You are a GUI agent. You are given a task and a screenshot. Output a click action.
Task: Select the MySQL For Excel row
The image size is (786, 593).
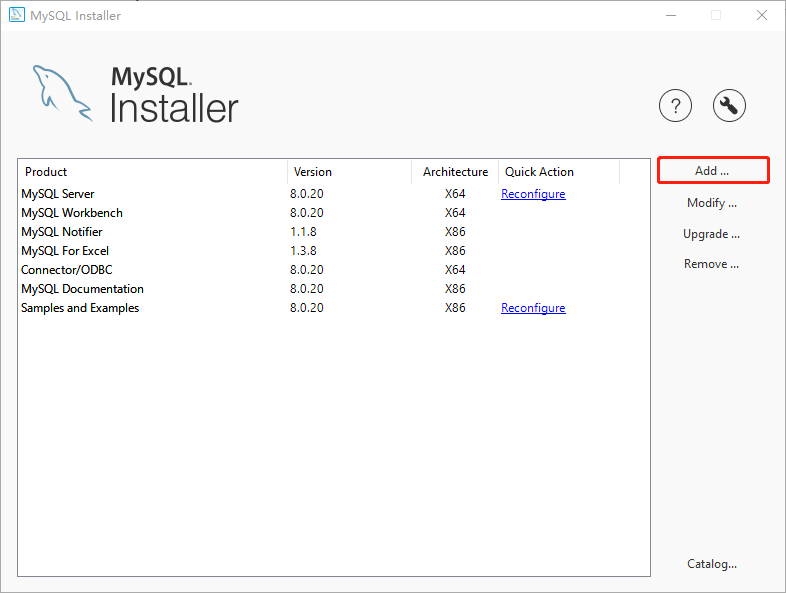[x=334, y=251]
